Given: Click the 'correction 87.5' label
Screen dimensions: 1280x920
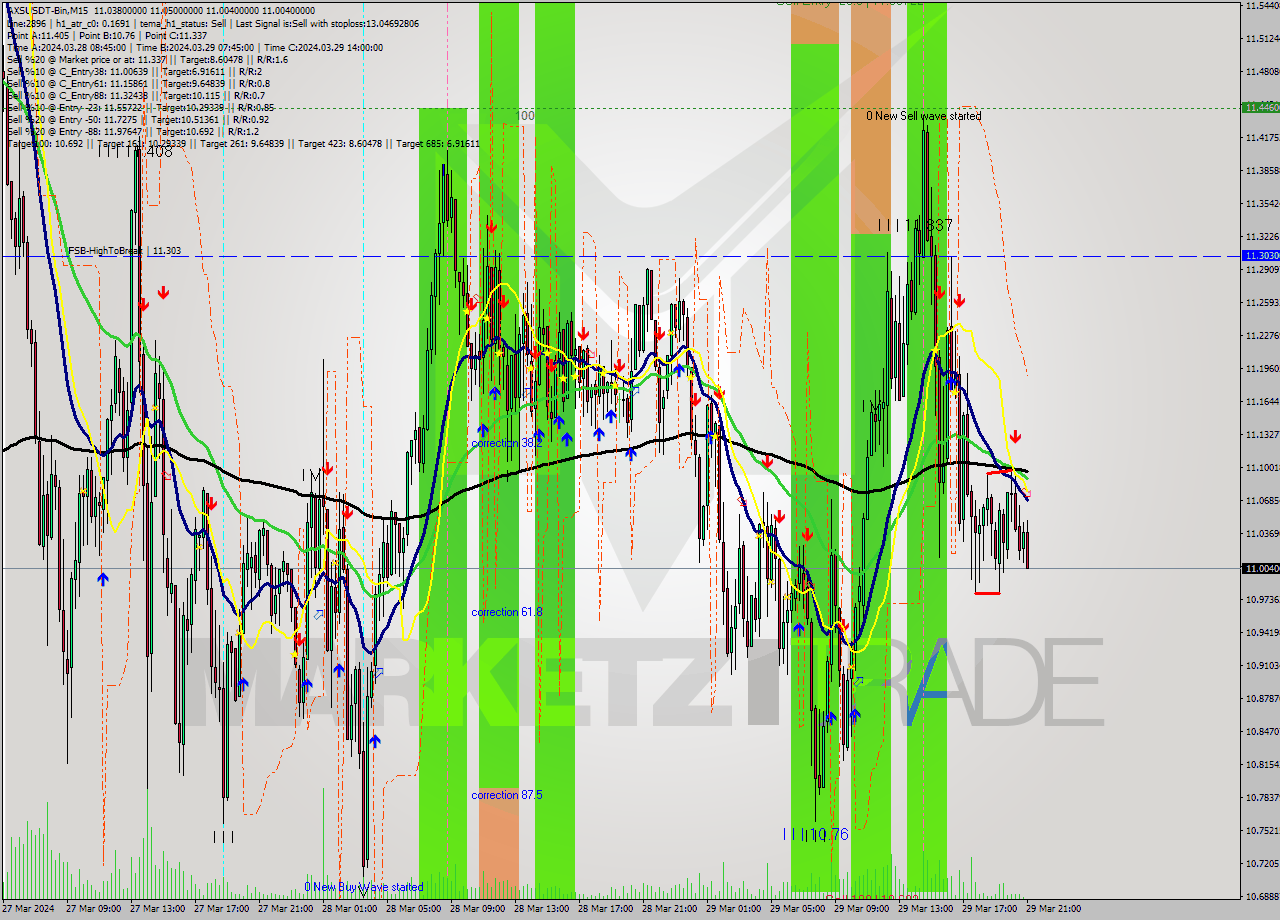Looking at the screenshot, I should click(507, 795).
